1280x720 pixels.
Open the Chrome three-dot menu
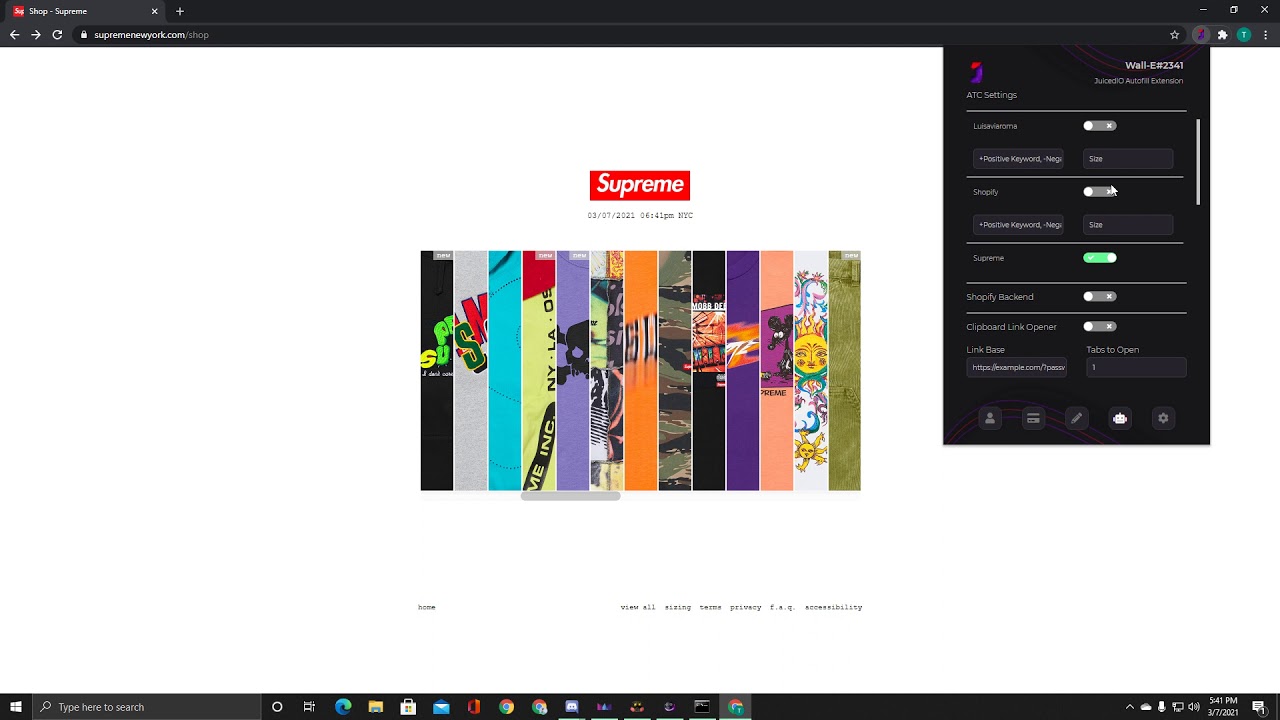(1265, 35)
